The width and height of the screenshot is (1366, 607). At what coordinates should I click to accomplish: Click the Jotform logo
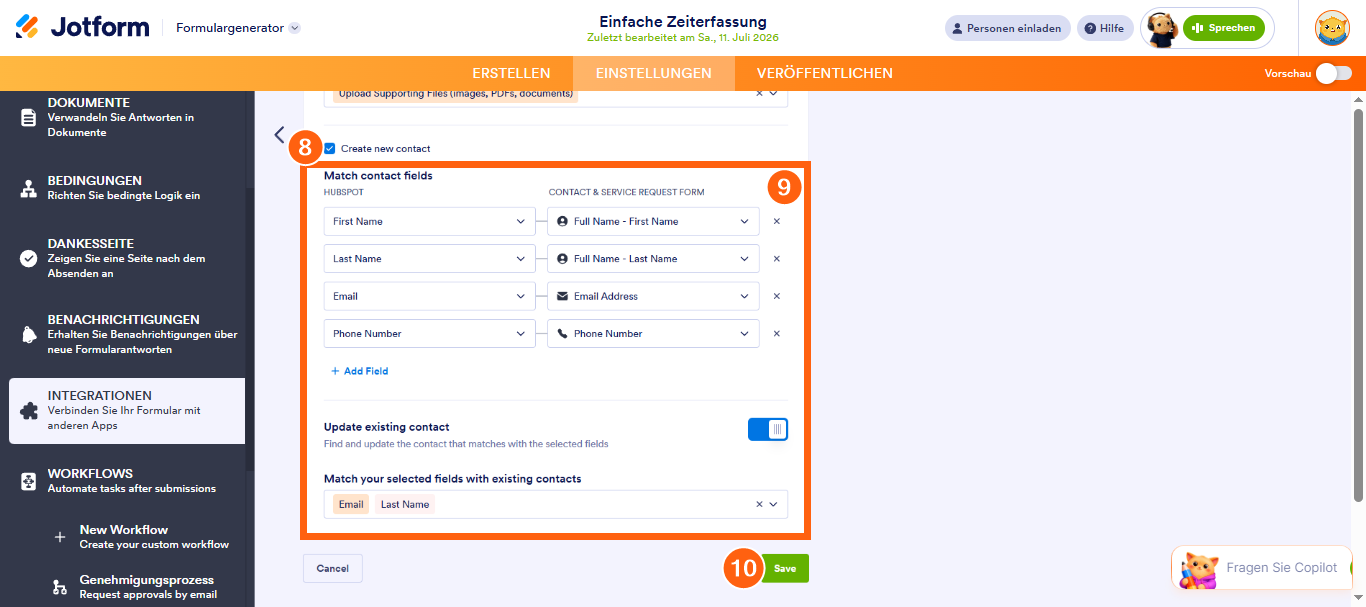point(82,27)
